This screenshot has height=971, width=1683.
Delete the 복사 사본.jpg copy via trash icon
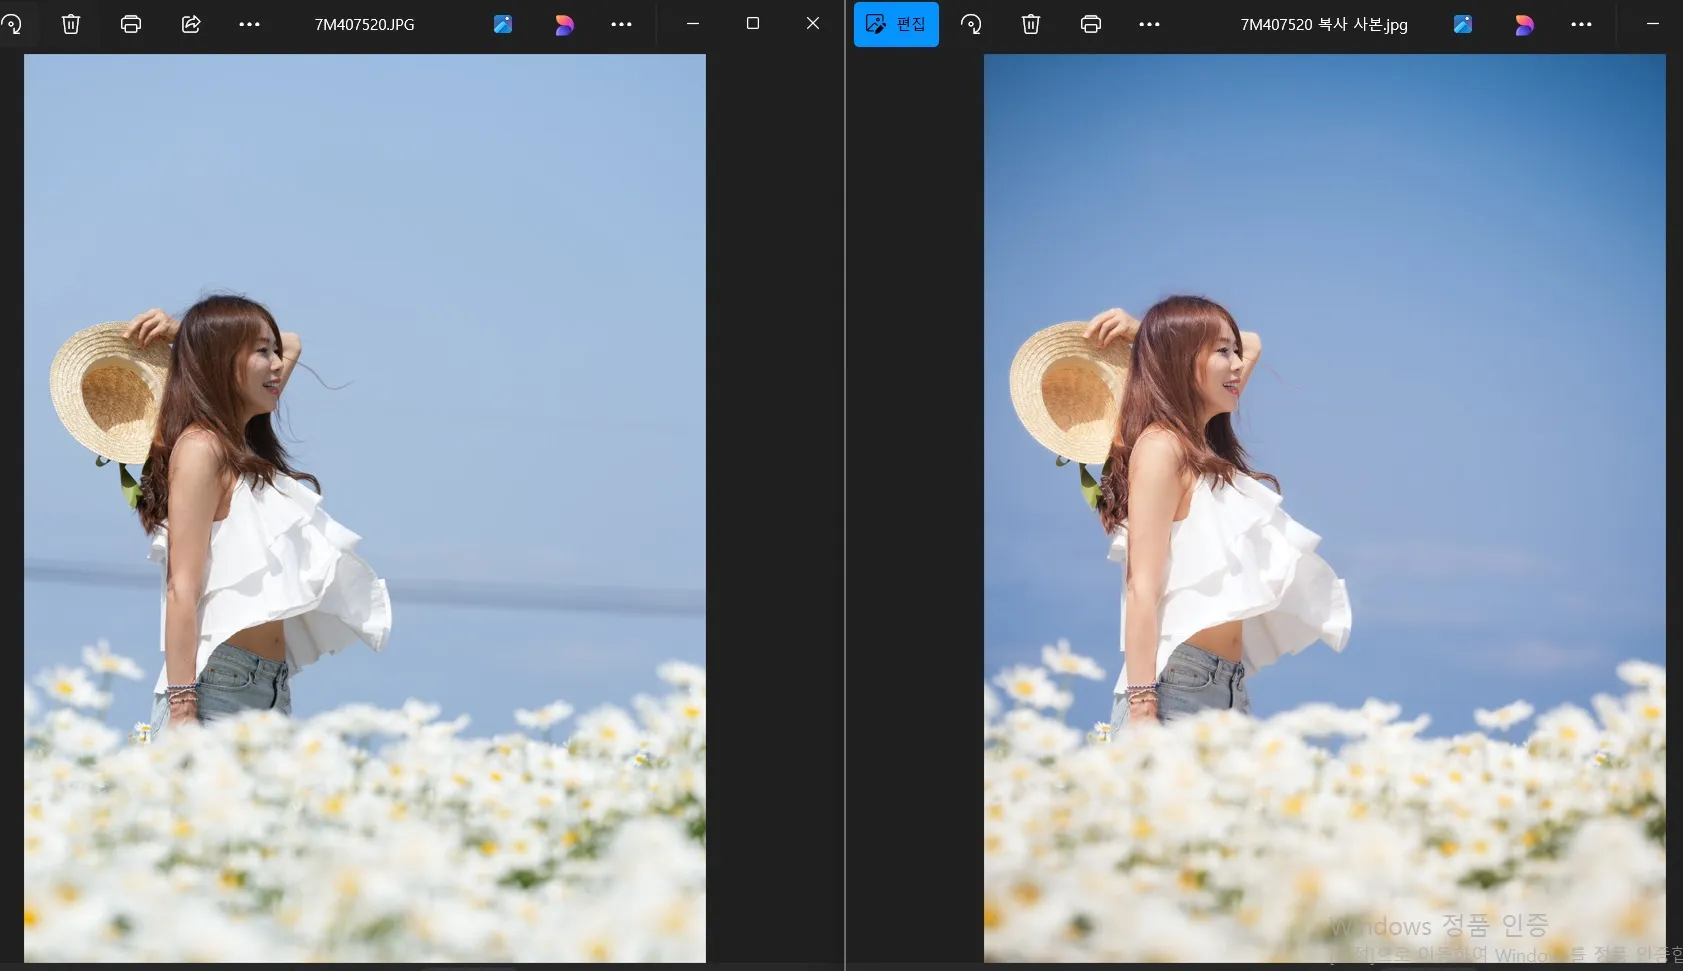click(x=1031, y=24)
